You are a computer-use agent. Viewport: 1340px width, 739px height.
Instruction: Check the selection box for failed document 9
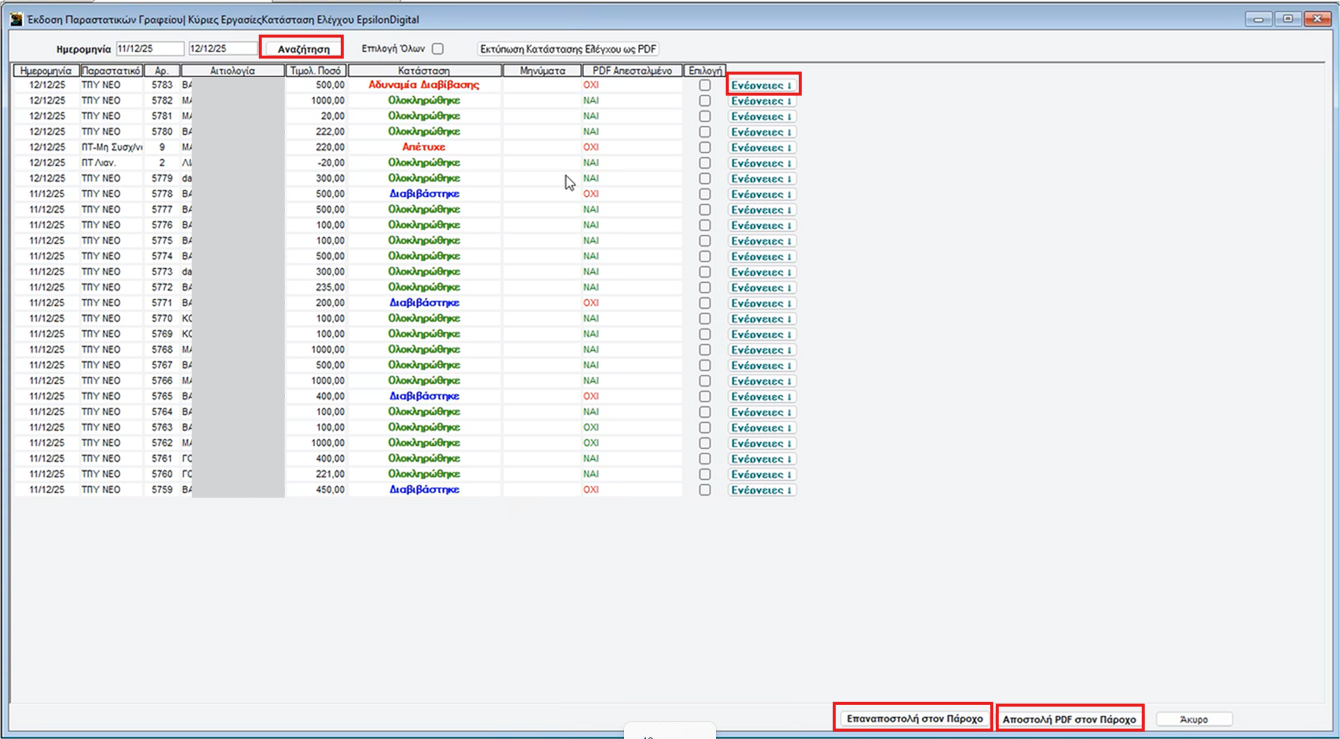pos(705,148)
